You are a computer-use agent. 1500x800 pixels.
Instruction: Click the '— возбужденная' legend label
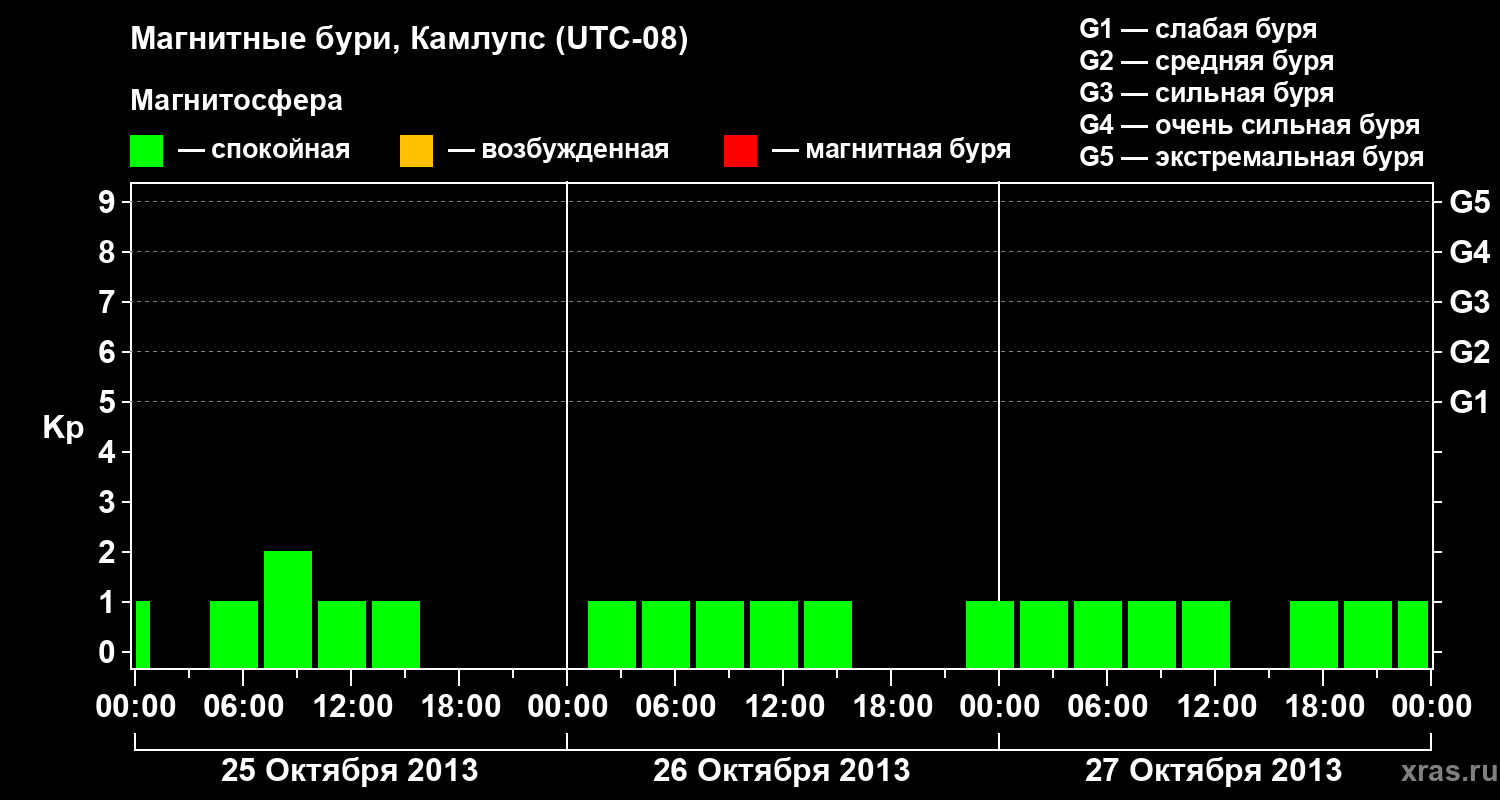coord(558,150)
